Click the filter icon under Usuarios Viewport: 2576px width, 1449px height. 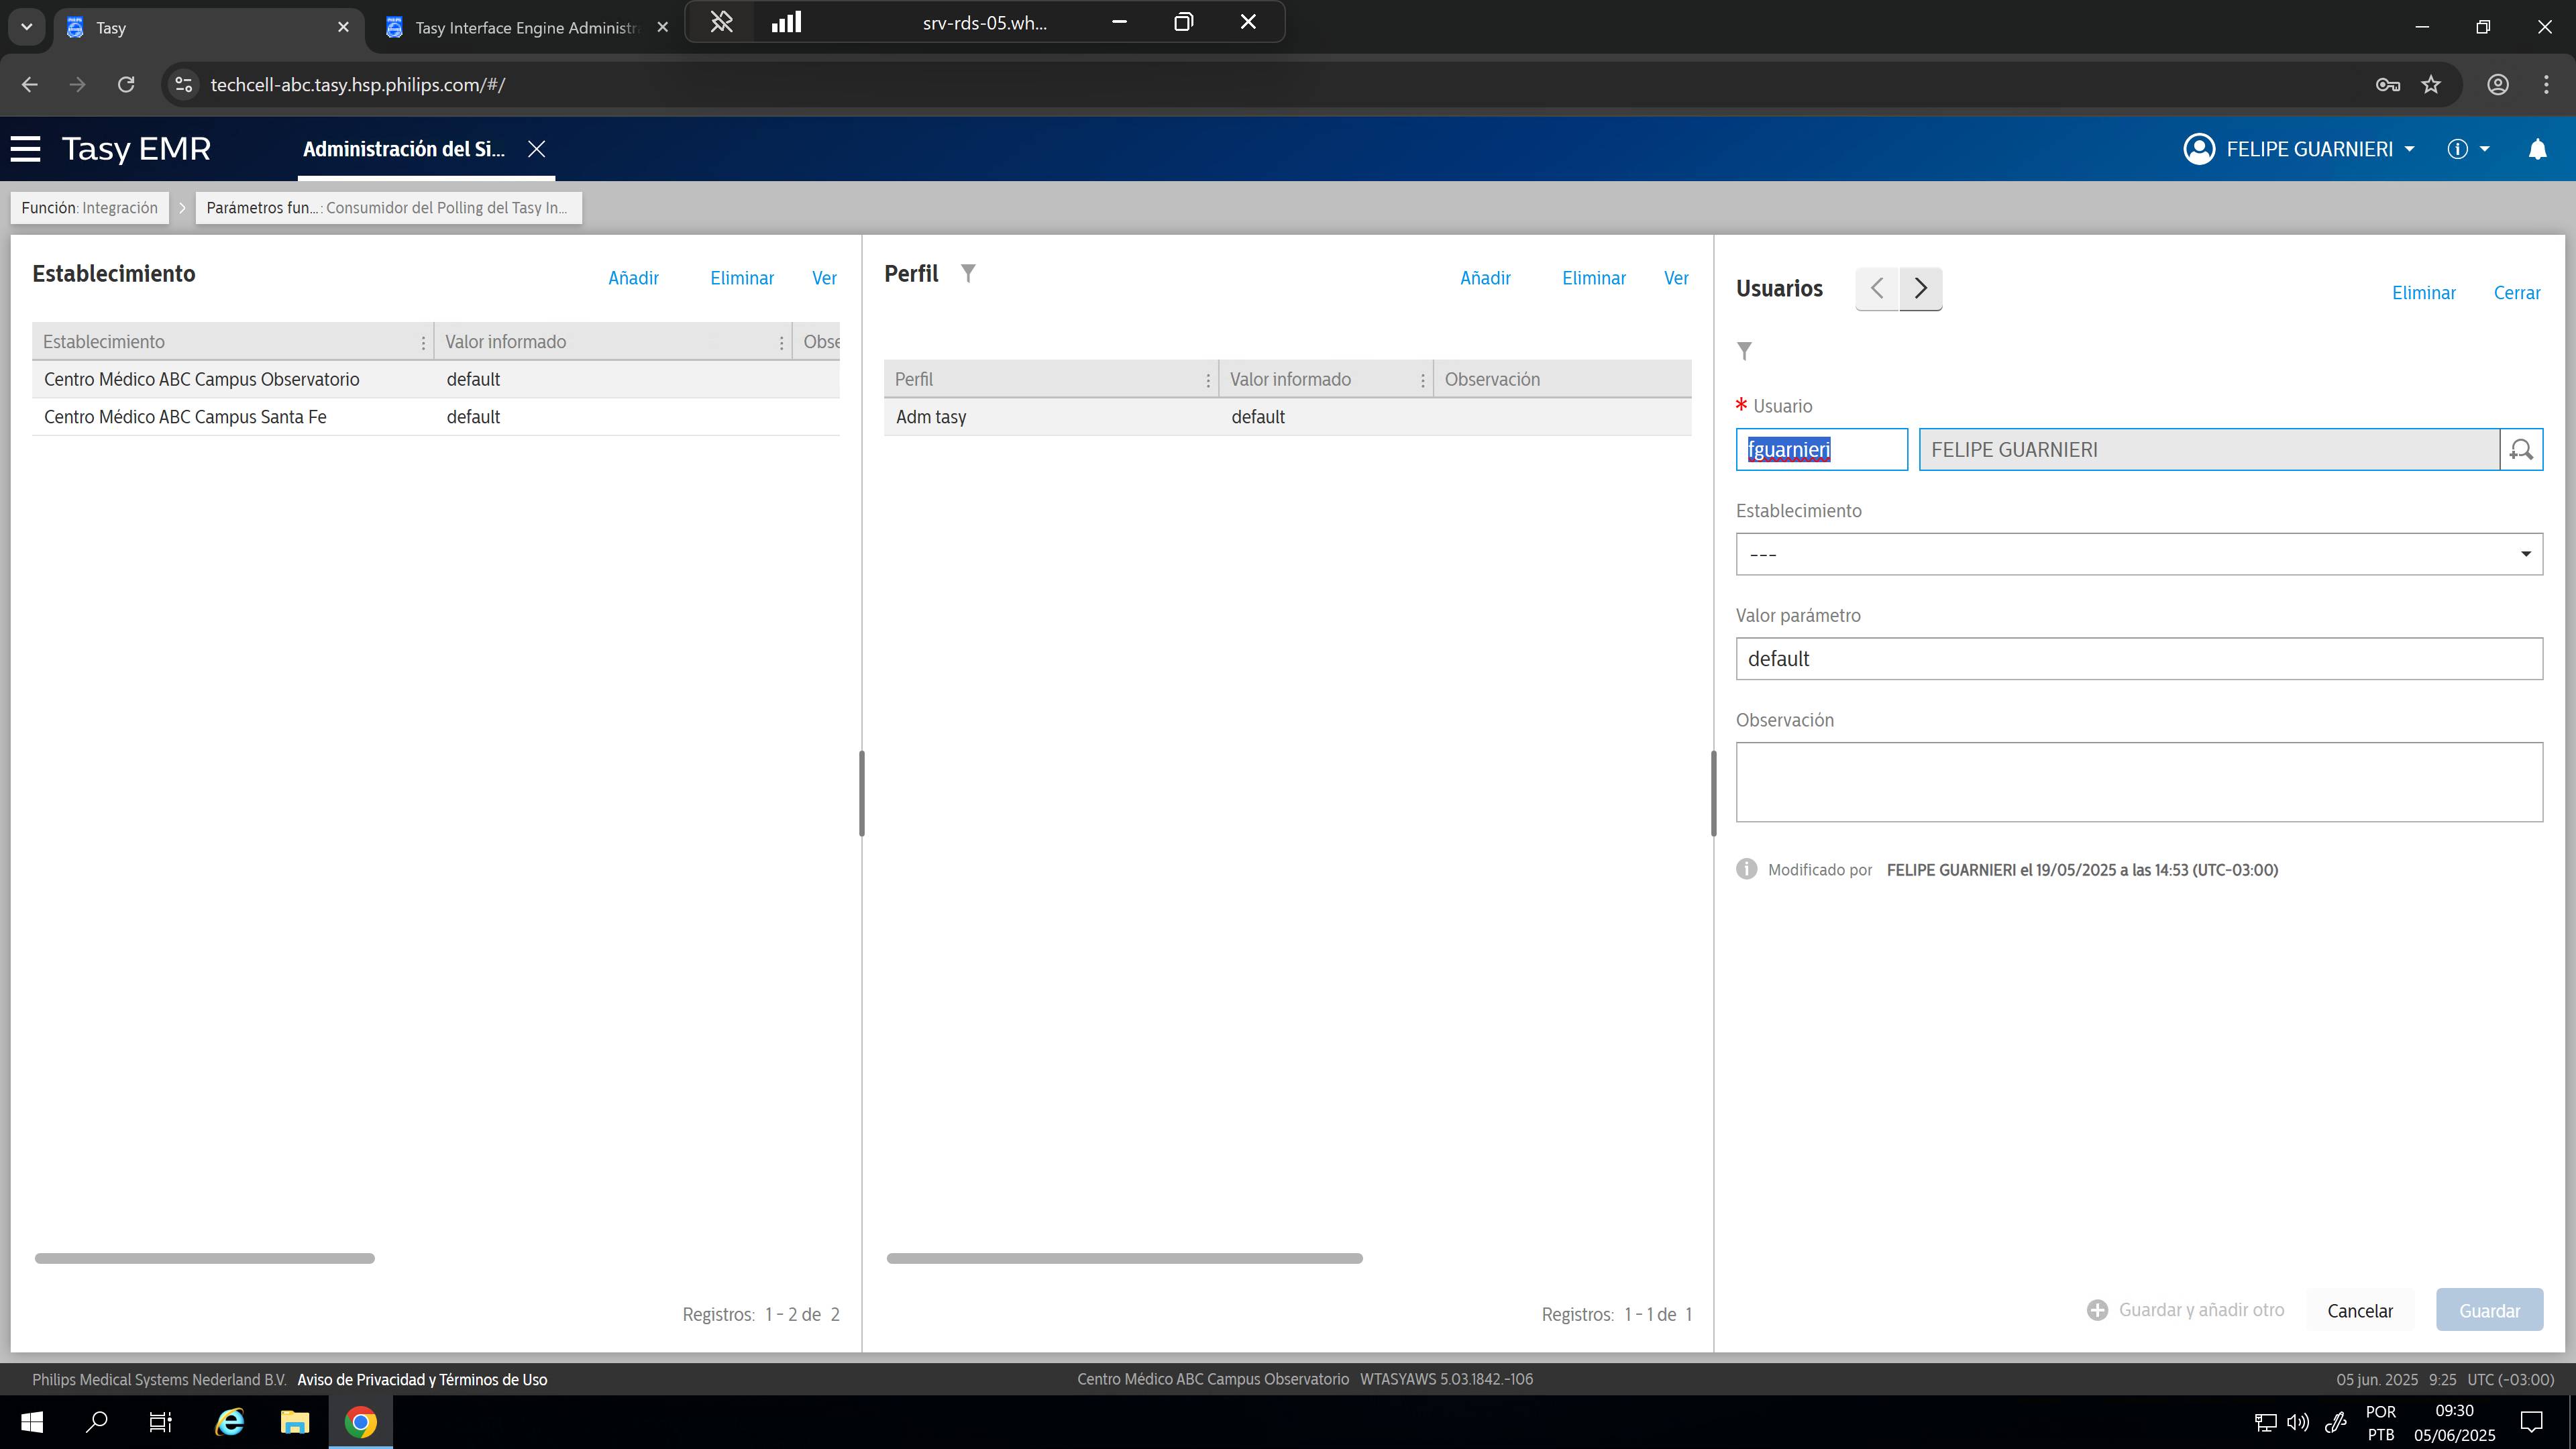[1745, 351]
